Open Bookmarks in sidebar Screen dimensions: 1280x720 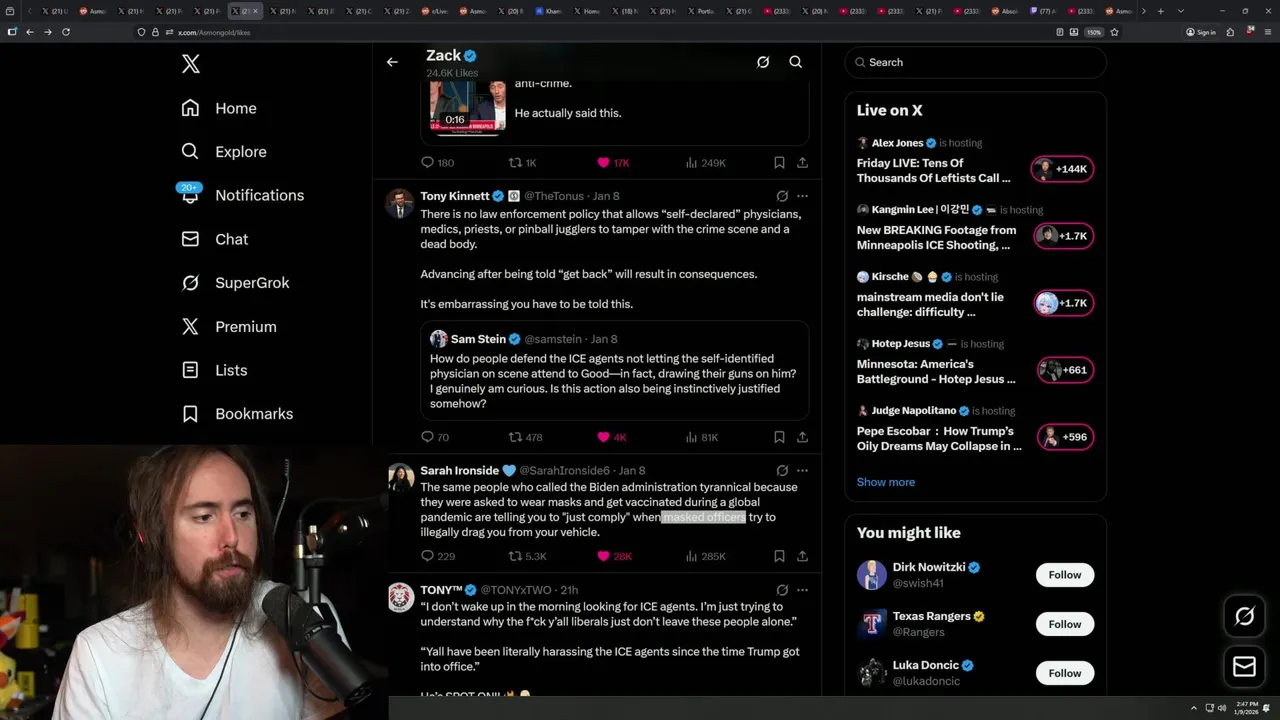[x=237, y=413]
